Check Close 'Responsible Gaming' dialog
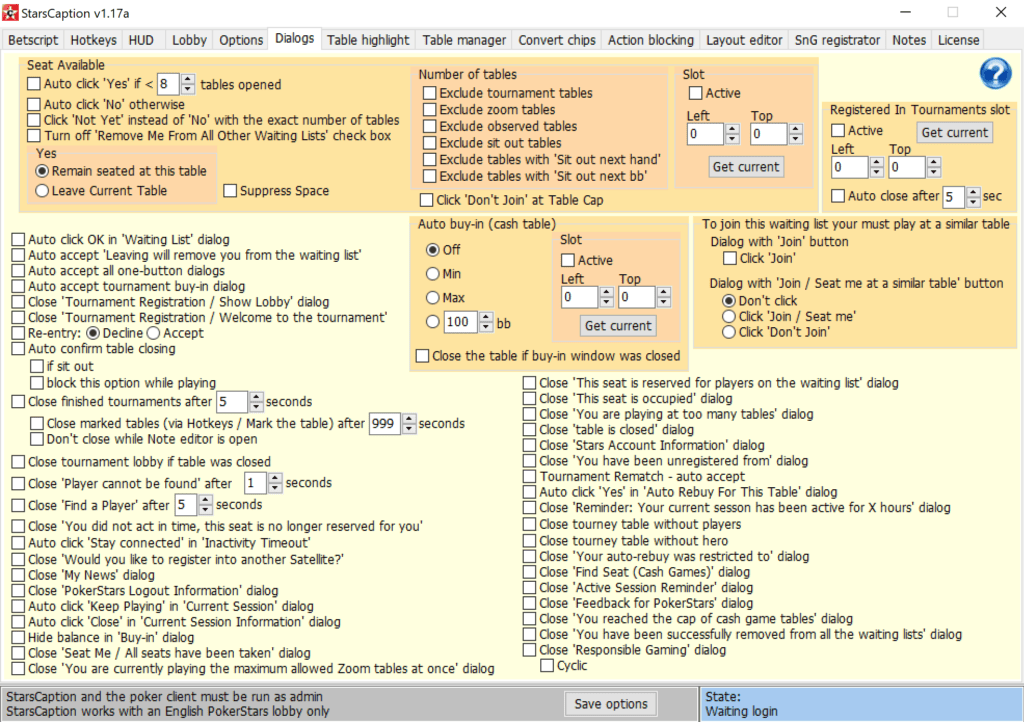This screenshot has height=722, width=1024. [530, 650]
